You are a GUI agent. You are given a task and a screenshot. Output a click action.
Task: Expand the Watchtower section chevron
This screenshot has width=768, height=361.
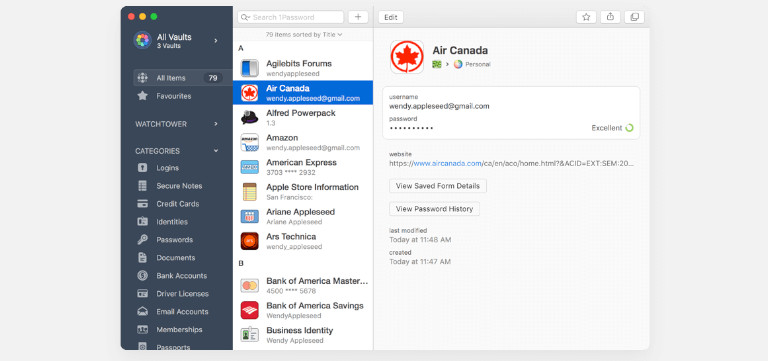tap(216, 124)
